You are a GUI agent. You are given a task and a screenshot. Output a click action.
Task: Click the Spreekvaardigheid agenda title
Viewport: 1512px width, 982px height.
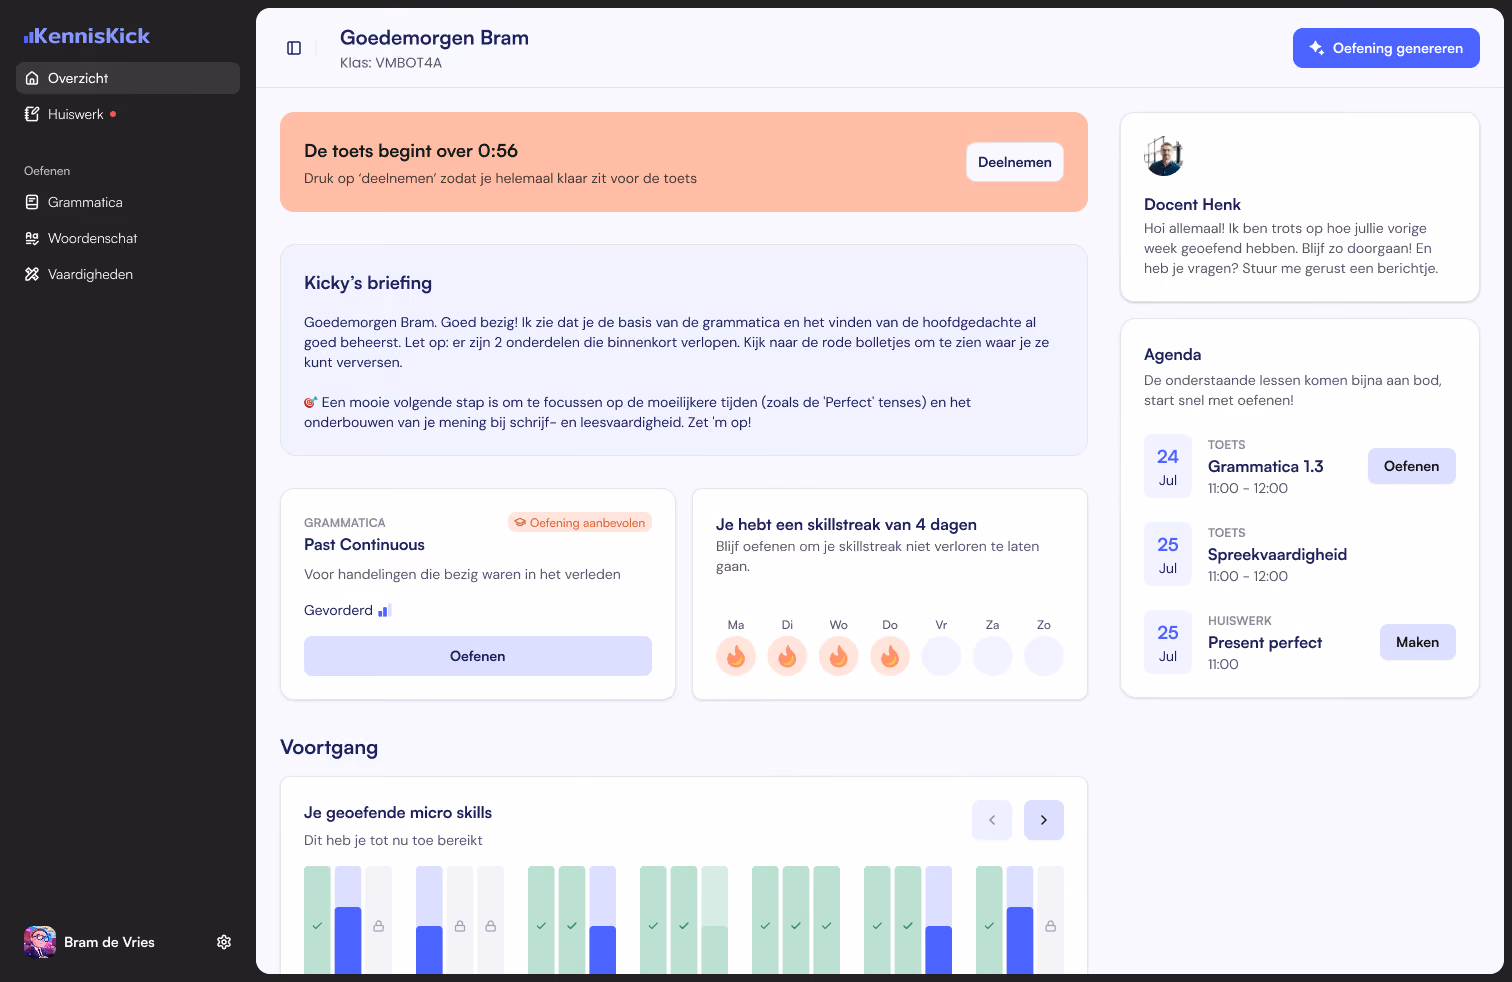tap(1277, 555)
